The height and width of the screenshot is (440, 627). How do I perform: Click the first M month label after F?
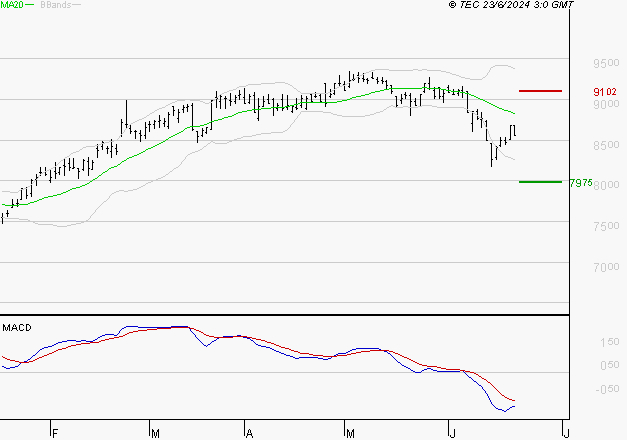tap(155, 434)
